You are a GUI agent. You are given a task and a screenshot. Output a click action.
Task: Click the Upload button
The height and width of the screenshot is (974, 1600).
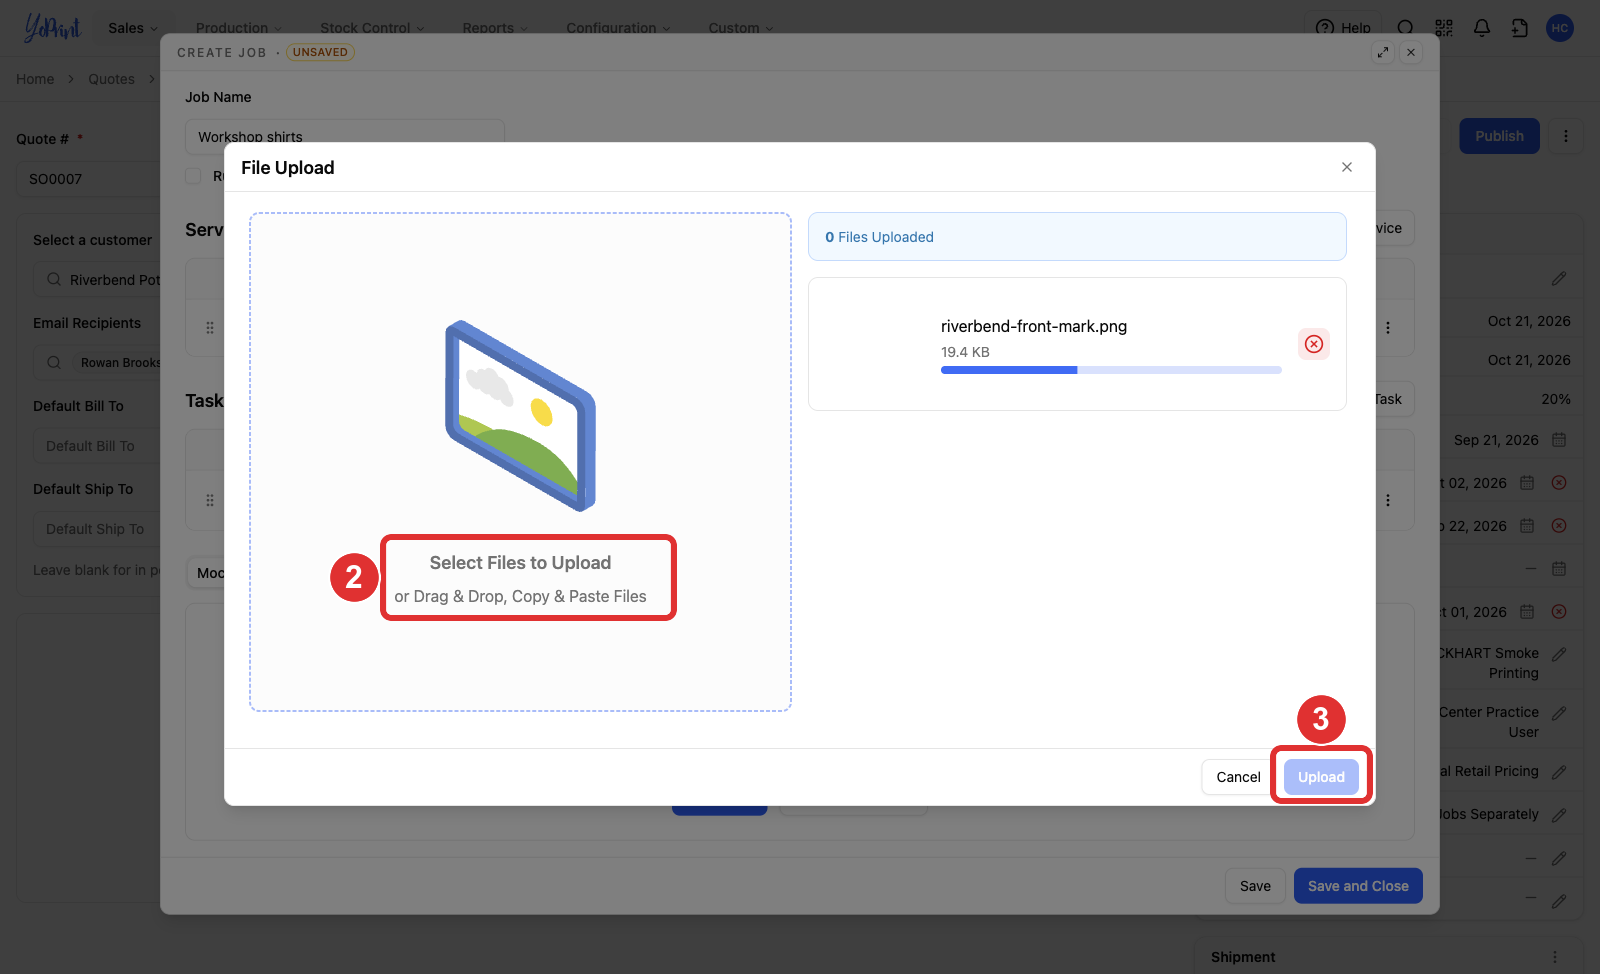pyautogui.click(x=1321, y=777)
